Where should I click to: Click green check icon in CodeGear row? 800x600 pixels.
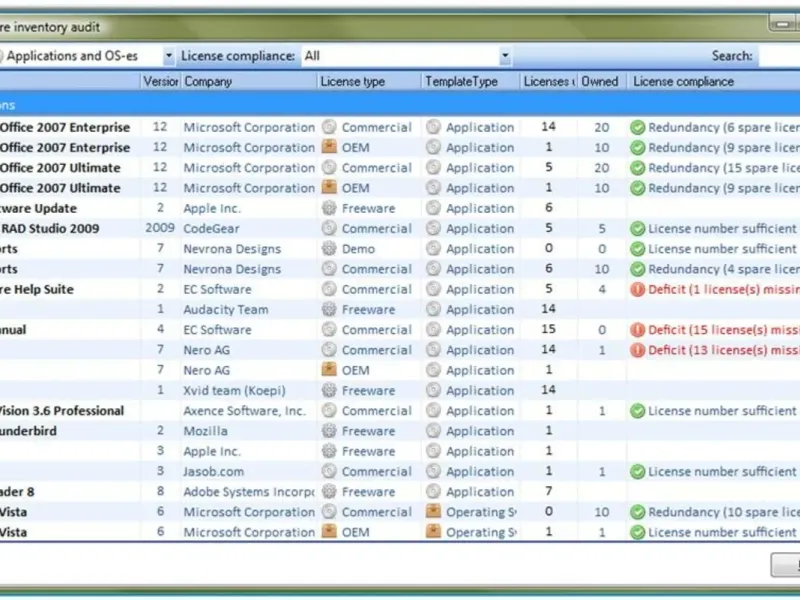coord(637,229)
